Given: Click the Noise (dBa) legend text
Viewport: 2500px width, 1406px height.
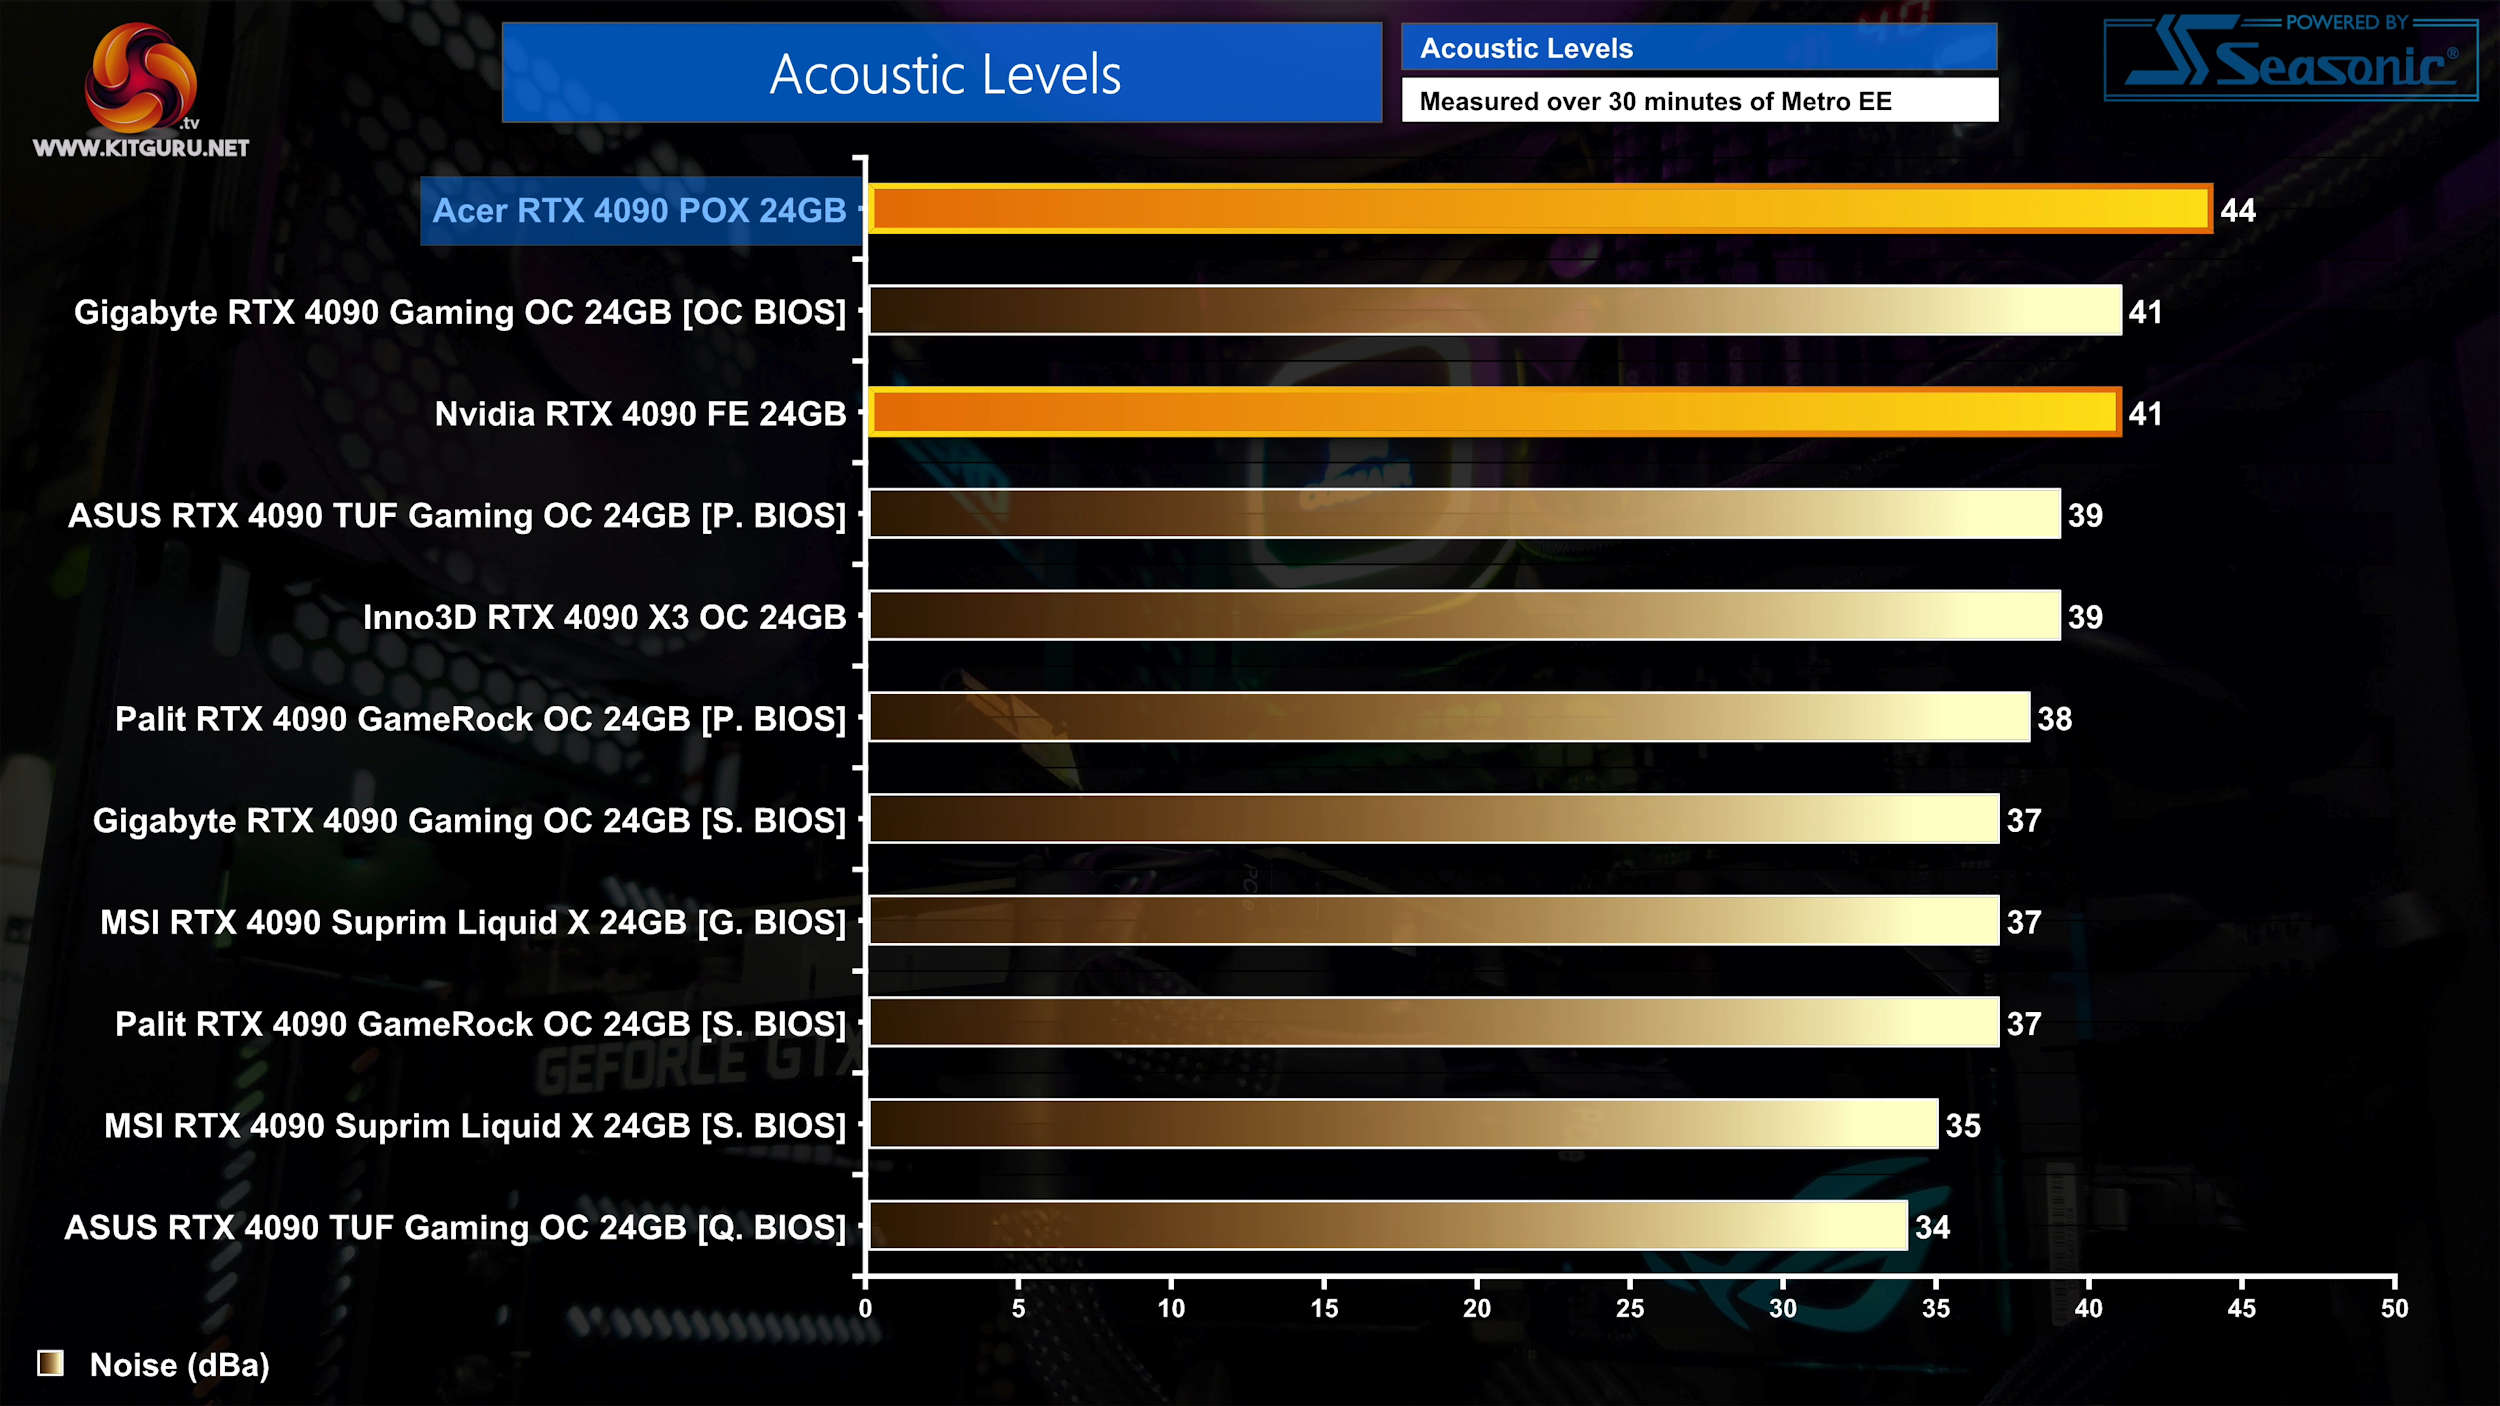Looking at the screenshot, I should pos(180,1366).
